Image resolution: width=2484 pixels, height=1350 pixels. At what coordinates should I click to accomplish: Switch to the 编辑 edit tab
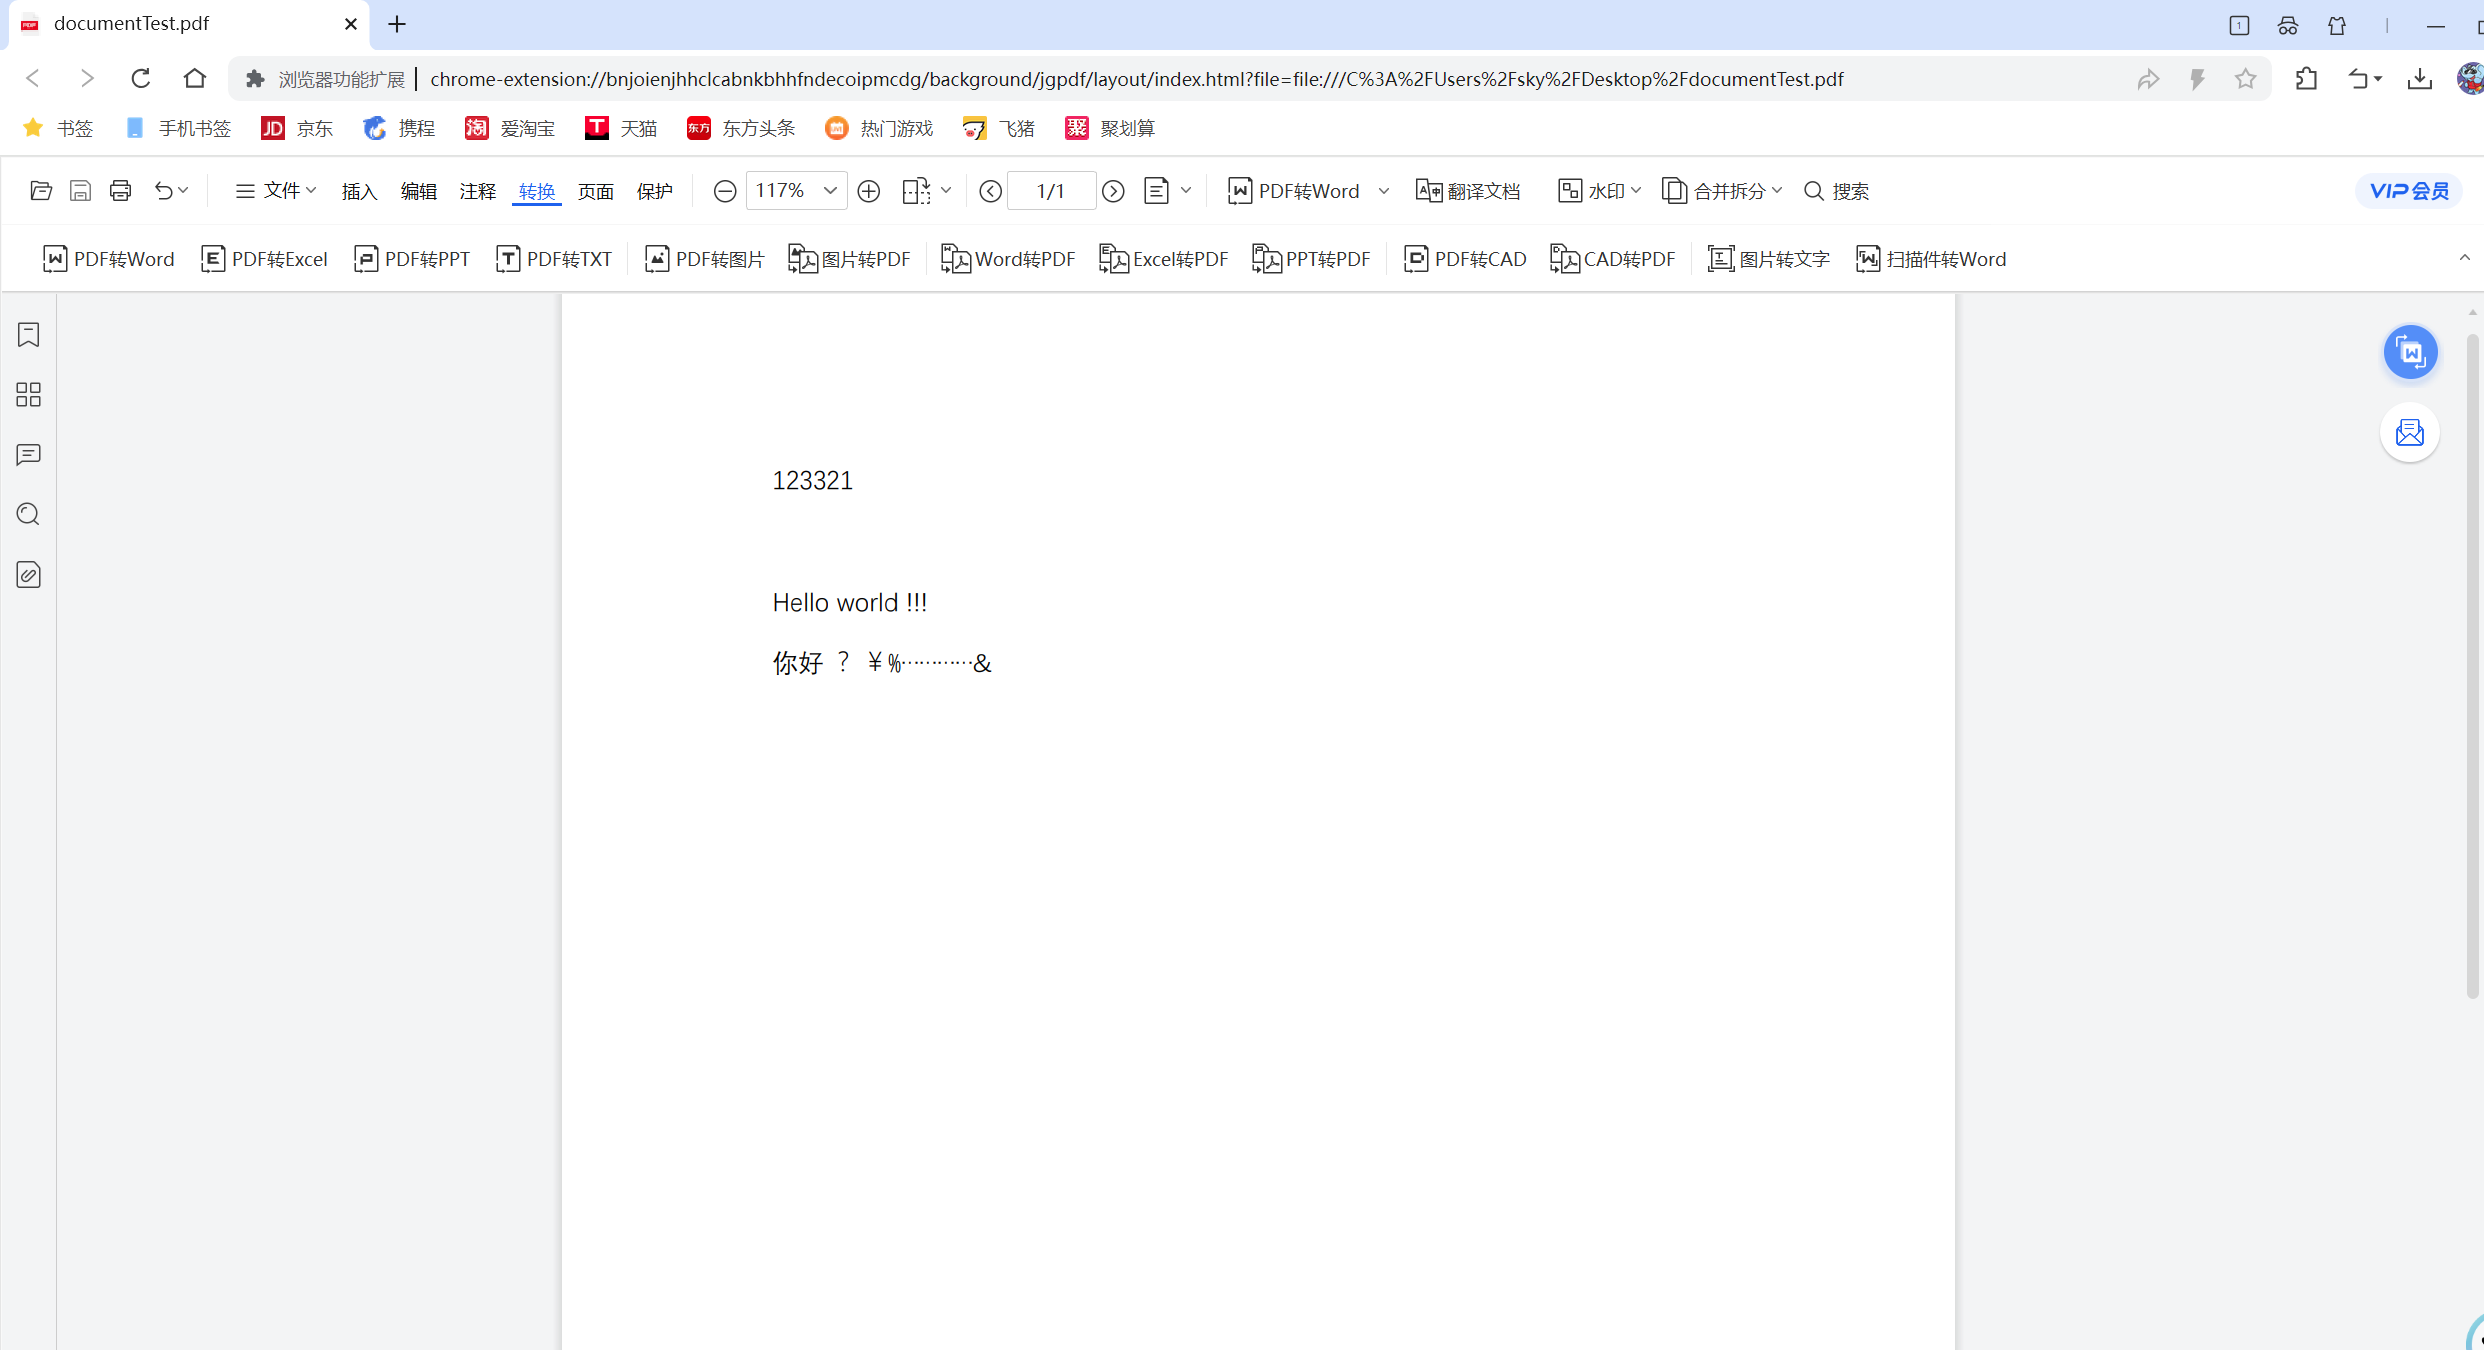click(418, 191)
